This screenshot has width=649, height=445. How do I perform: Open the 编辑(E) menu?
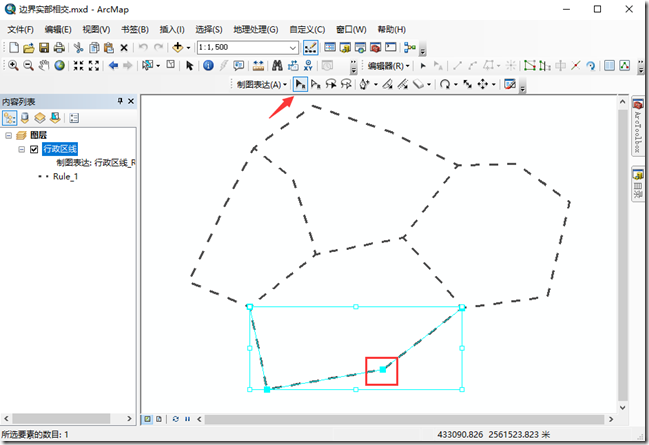(x=58, y=29)
